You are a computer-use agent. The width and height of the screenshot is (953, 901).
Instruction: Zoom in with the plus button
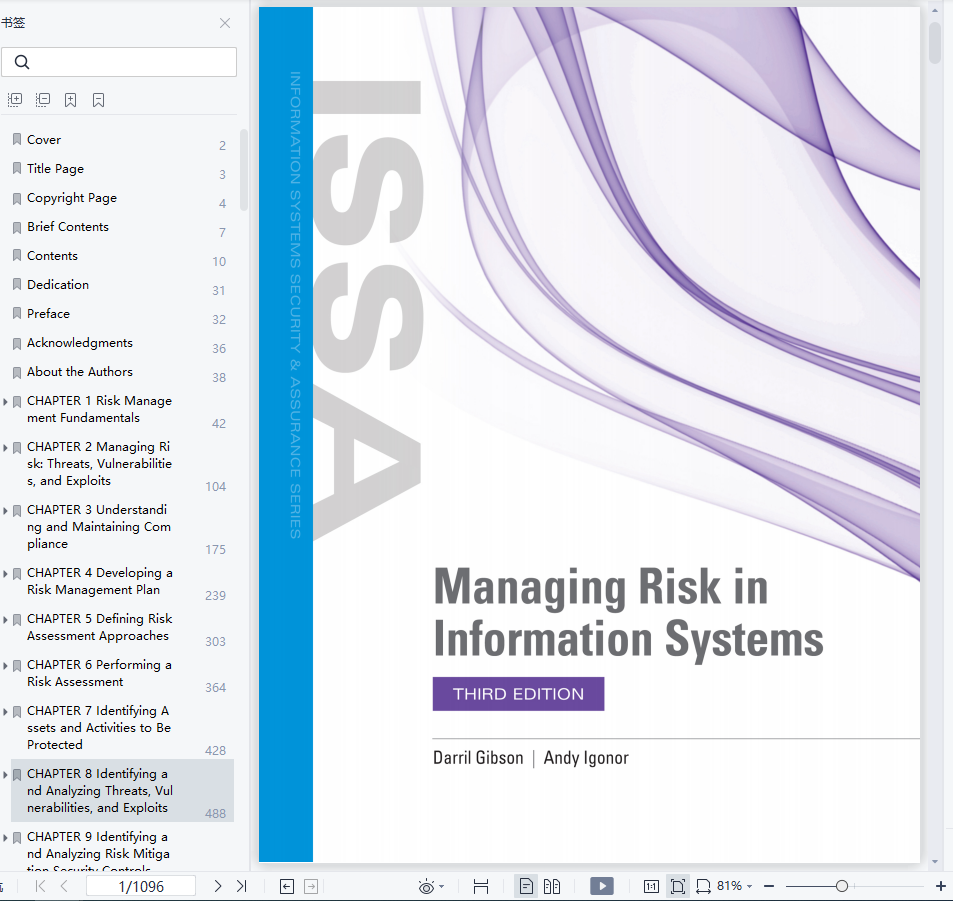coord(940,886)
